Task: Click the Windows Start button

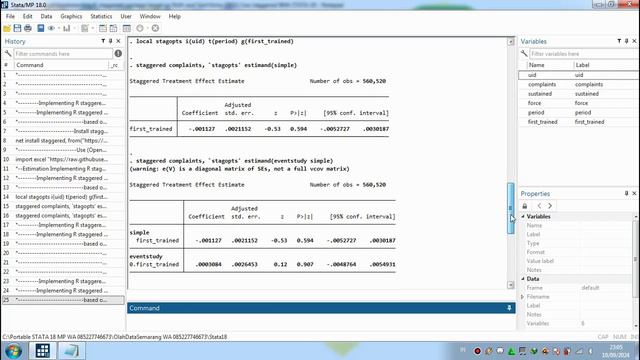Action: click(13, 351)
